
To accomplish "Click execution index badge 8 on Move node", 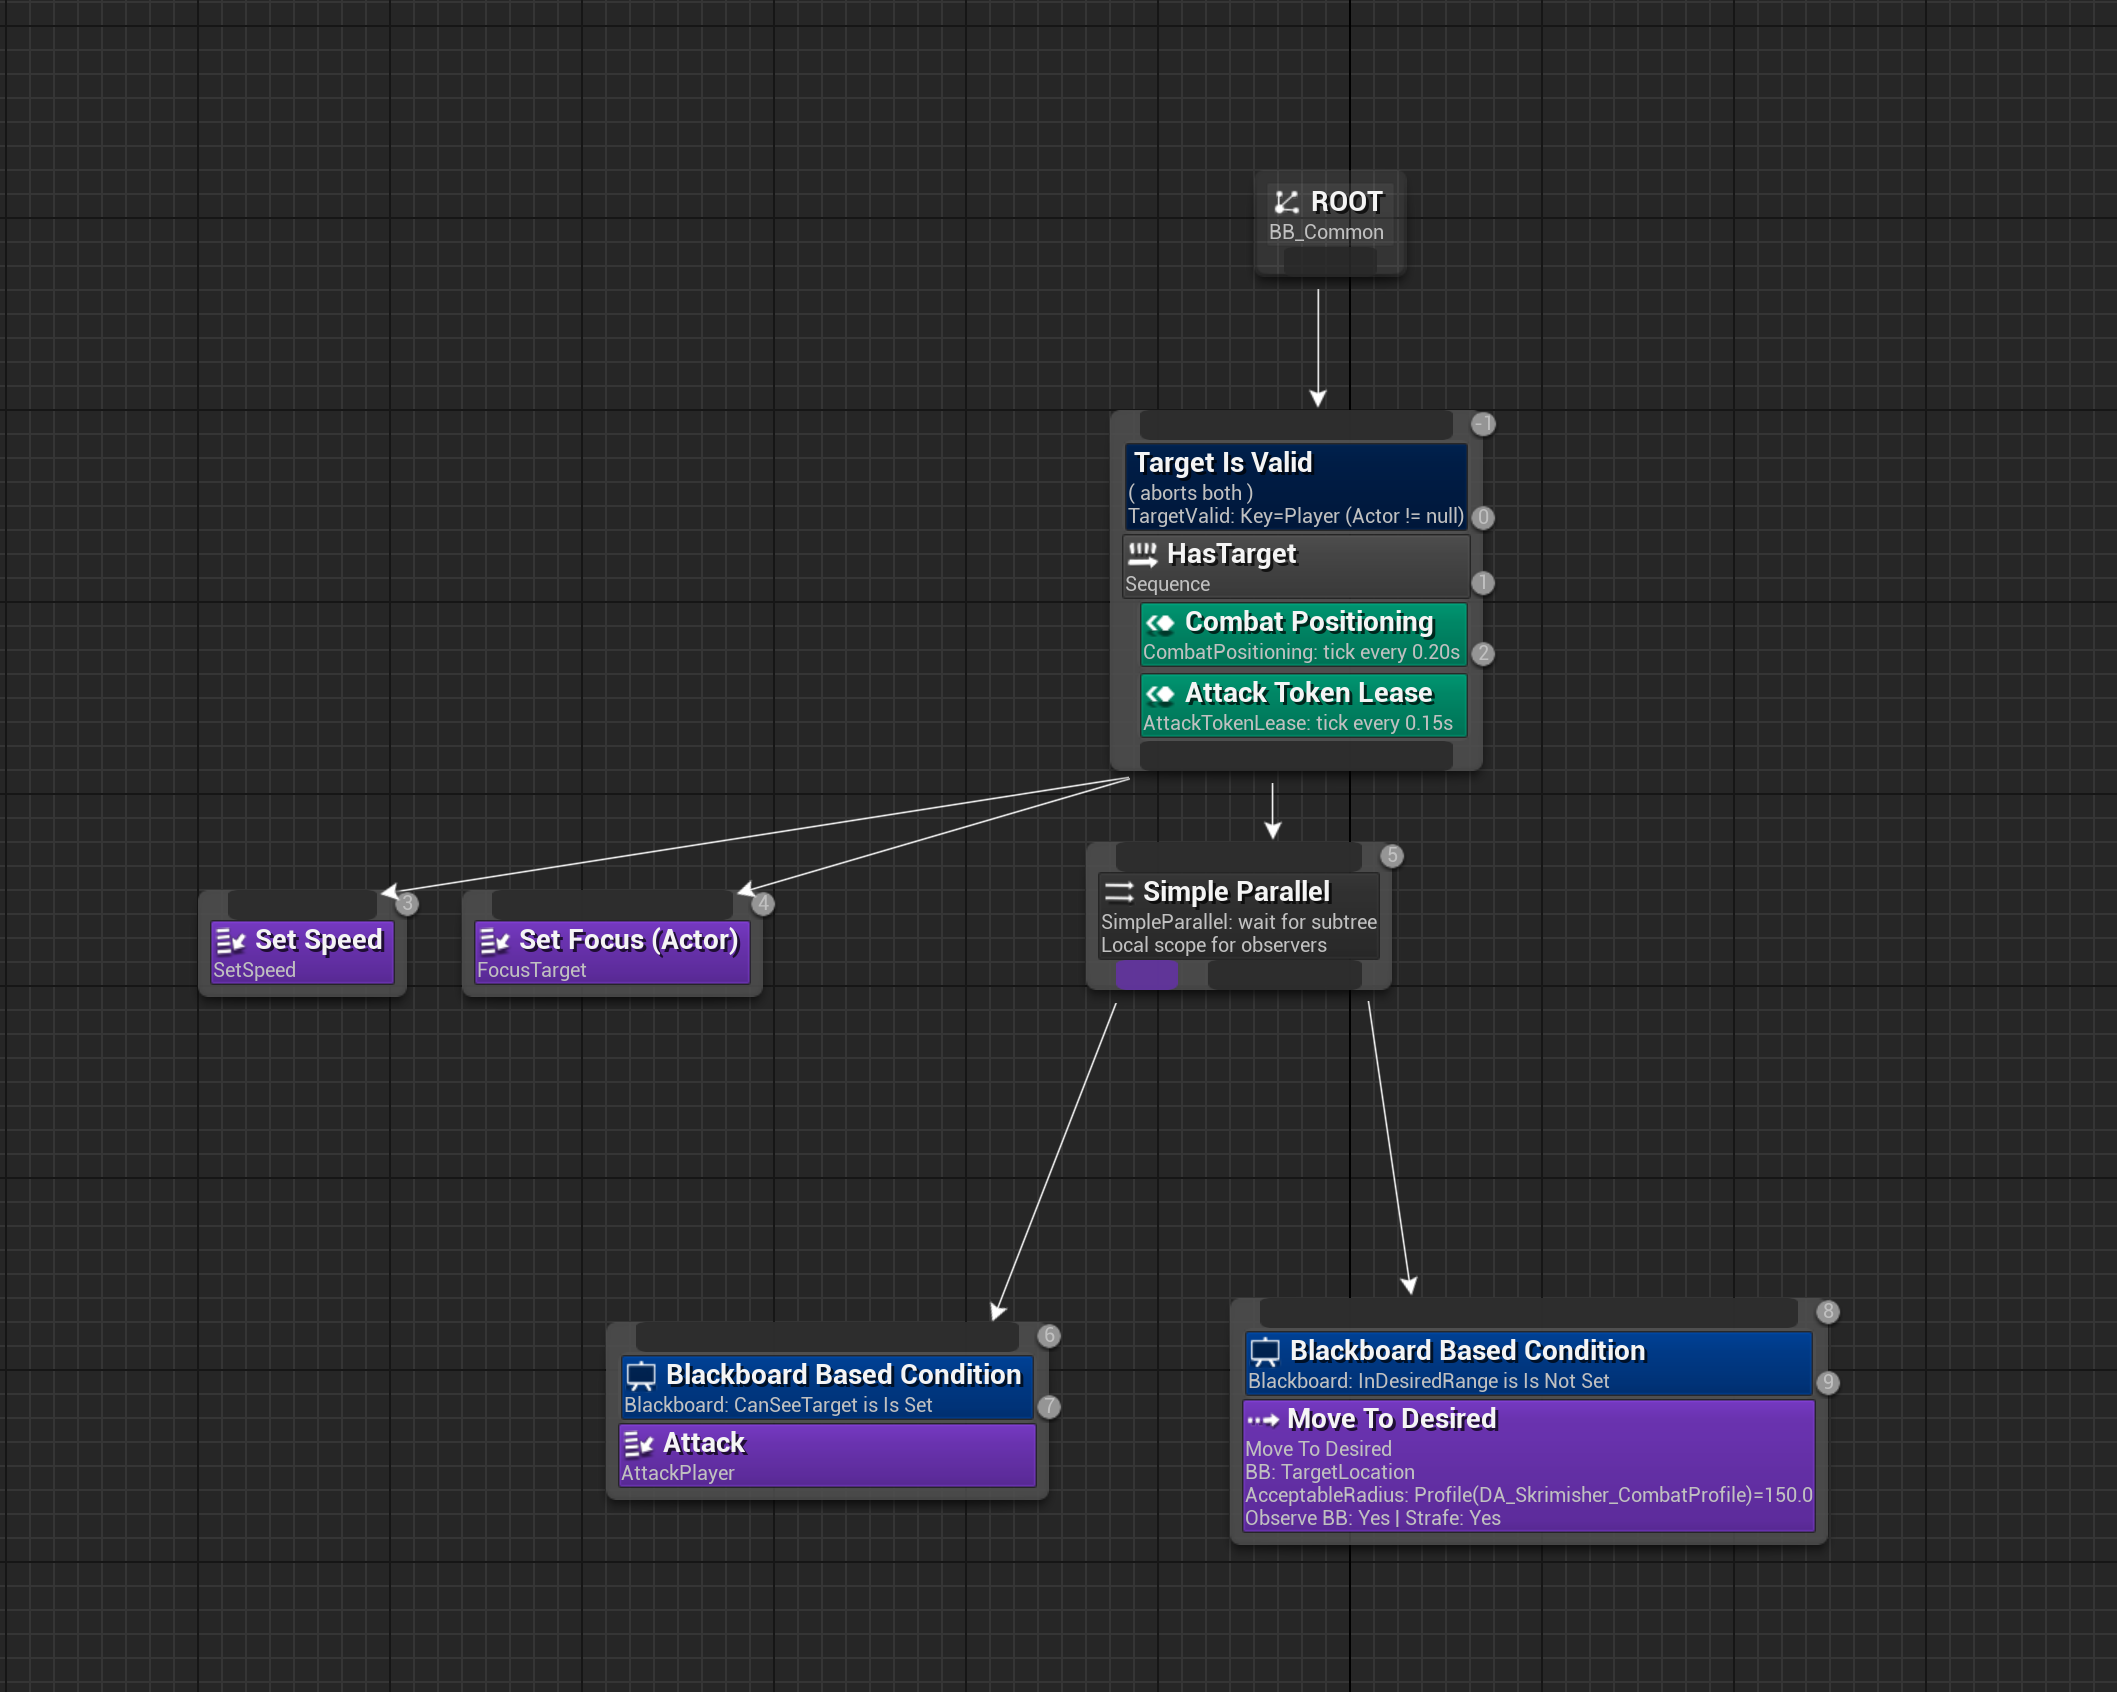I will coord(1827,1311).
